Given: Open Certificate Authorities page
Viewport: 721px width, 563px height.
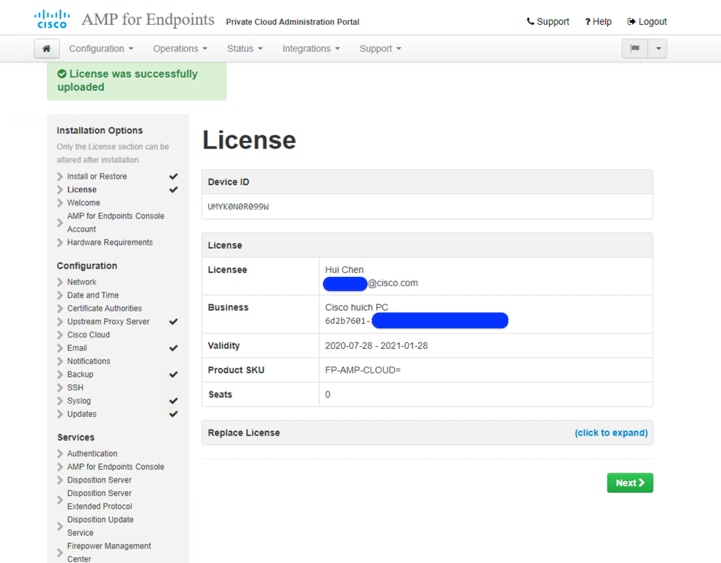Looking at the screenshot, I should click(104, 308).
